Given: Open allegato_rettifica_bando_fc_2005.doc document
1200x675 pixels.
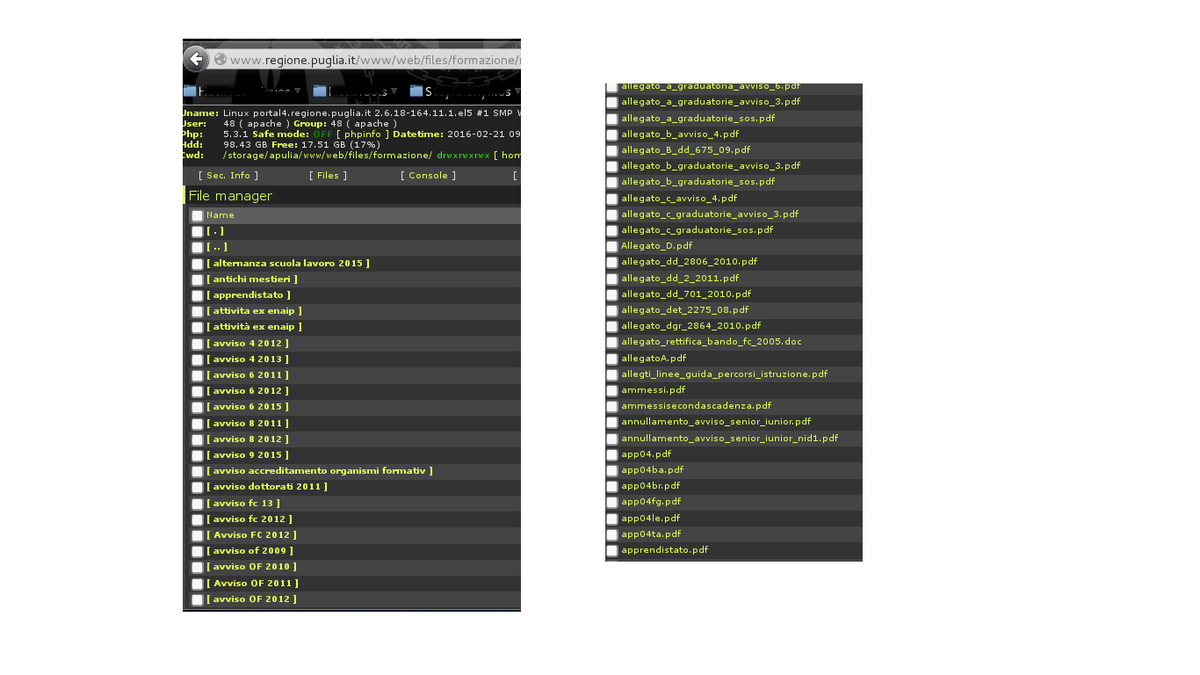Looking at the screenshot, I should [711, 342].
